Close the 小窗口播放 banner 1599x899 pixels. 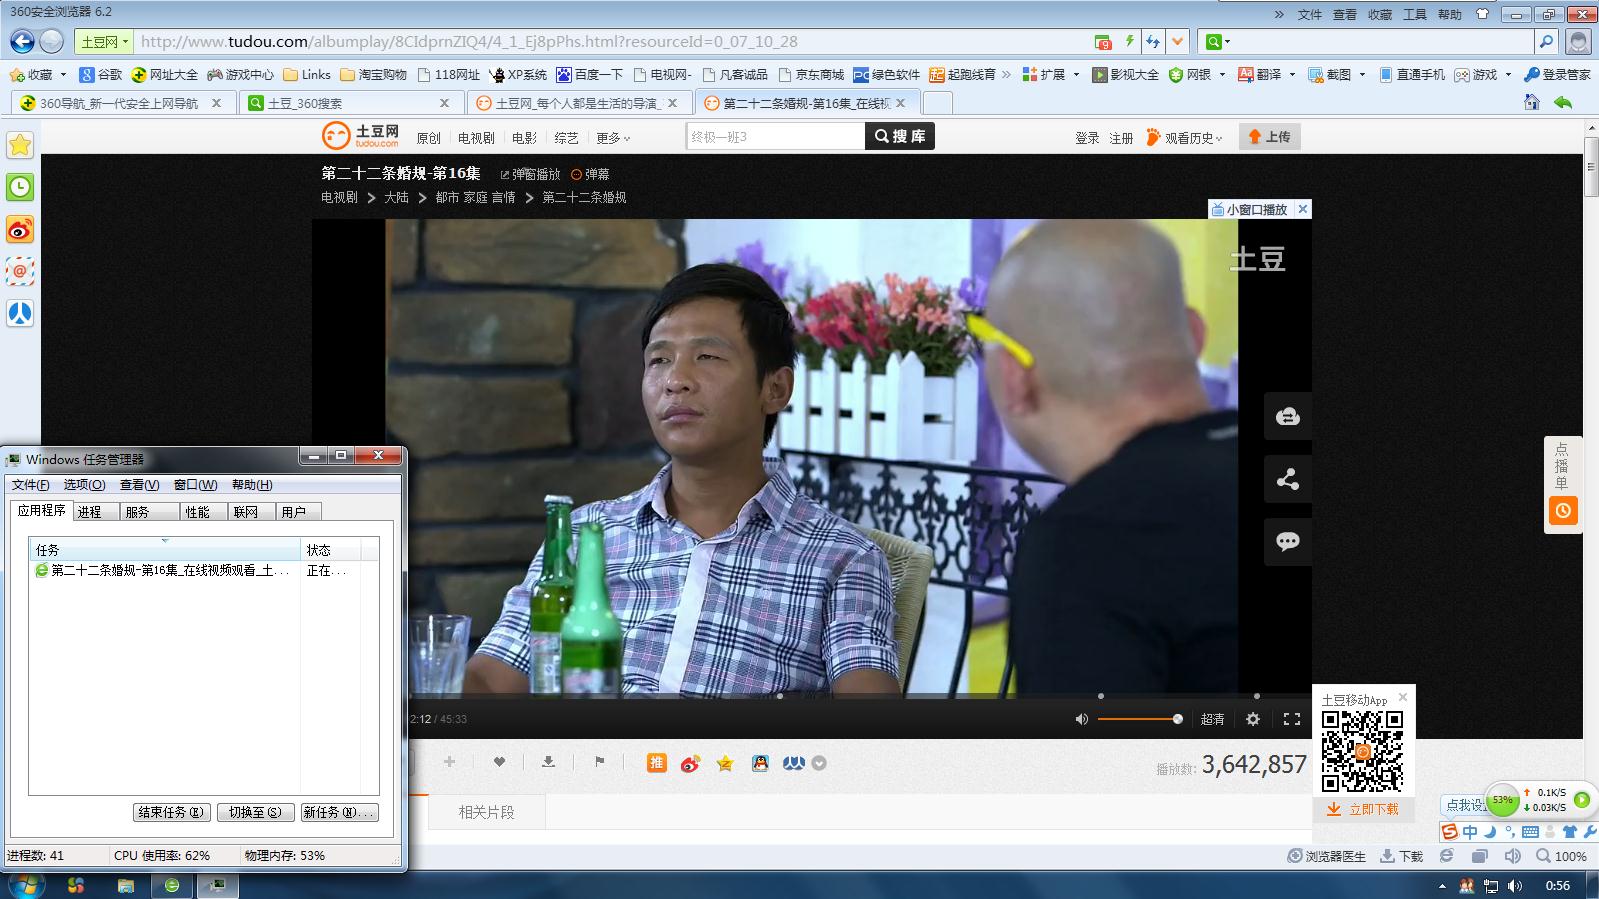[x=1302, y=209]
